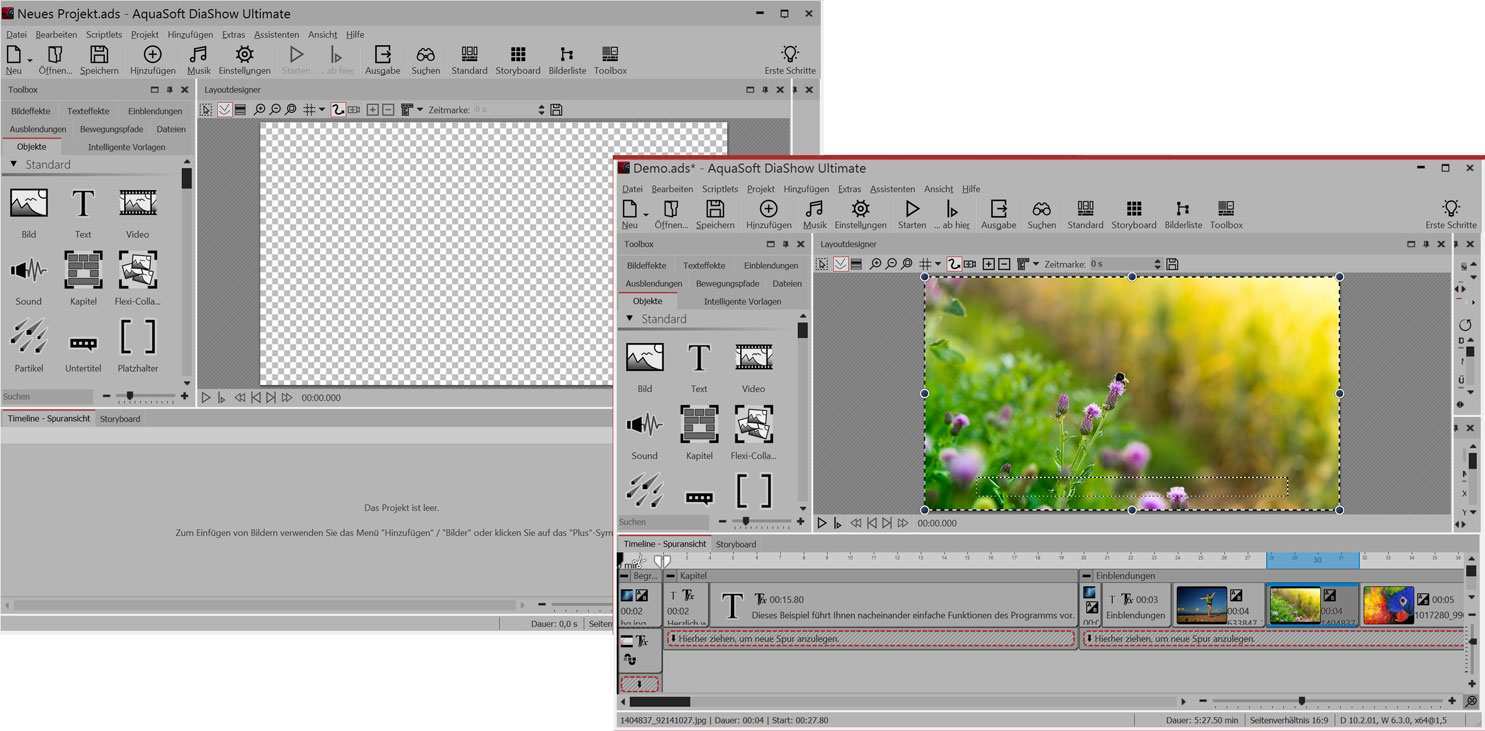Click Musik icon in Demo.ads window toolbar

coord(814,209)
